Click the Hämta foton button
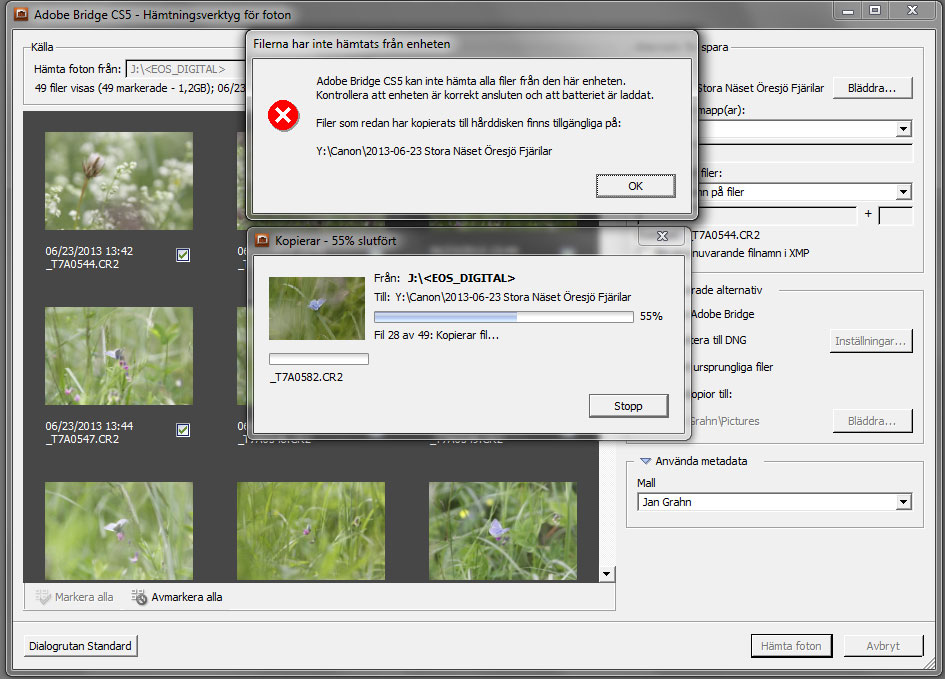This screenshot has height=679, width=945. [791, 646]
